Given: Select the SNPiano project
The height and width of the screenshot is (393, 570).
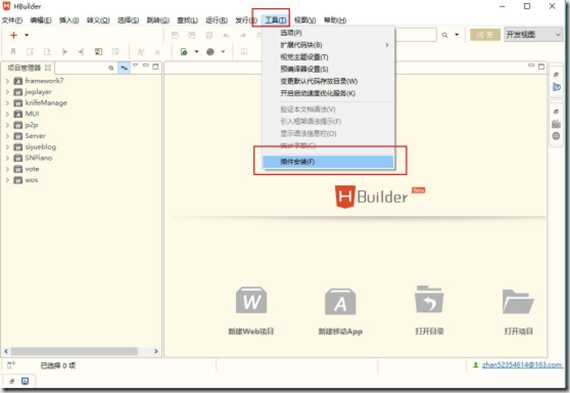Looking at the screenshot, I should 33,158.
